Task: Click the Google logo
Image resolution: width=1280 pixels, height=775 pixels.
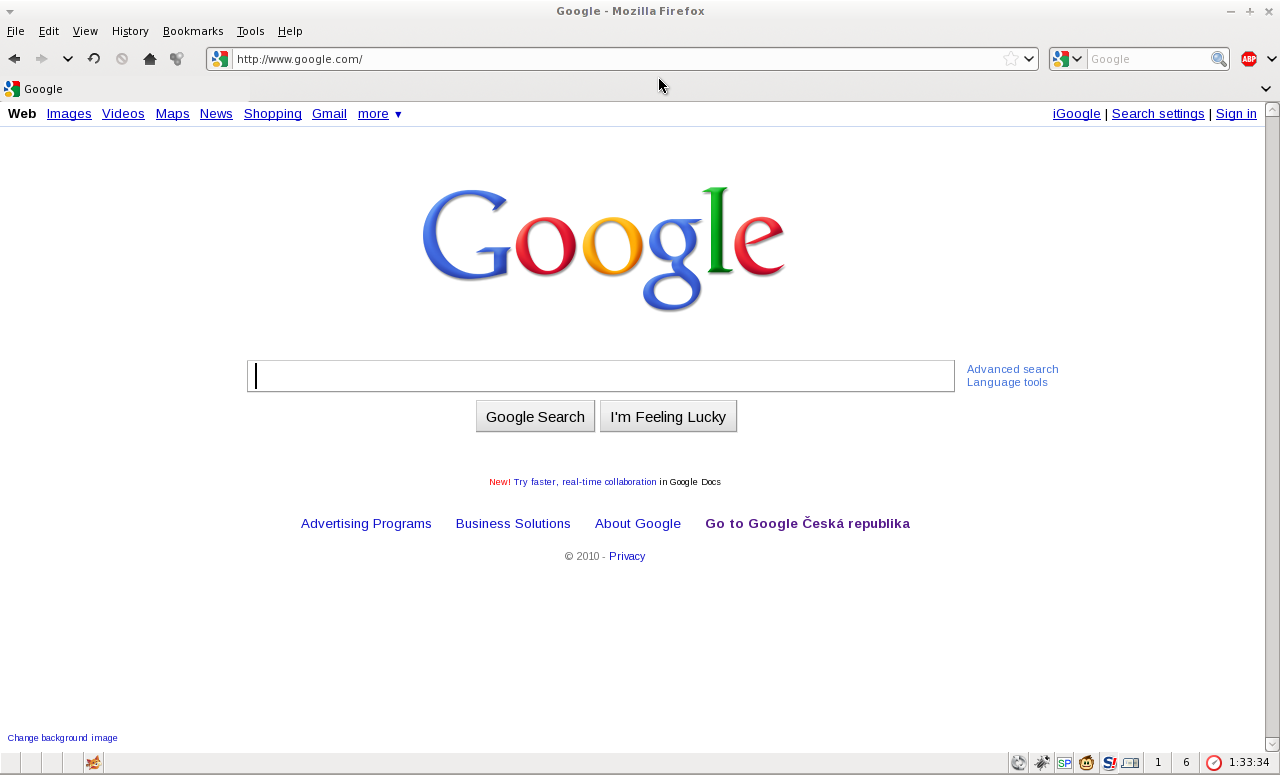Action: coord(604,249)
